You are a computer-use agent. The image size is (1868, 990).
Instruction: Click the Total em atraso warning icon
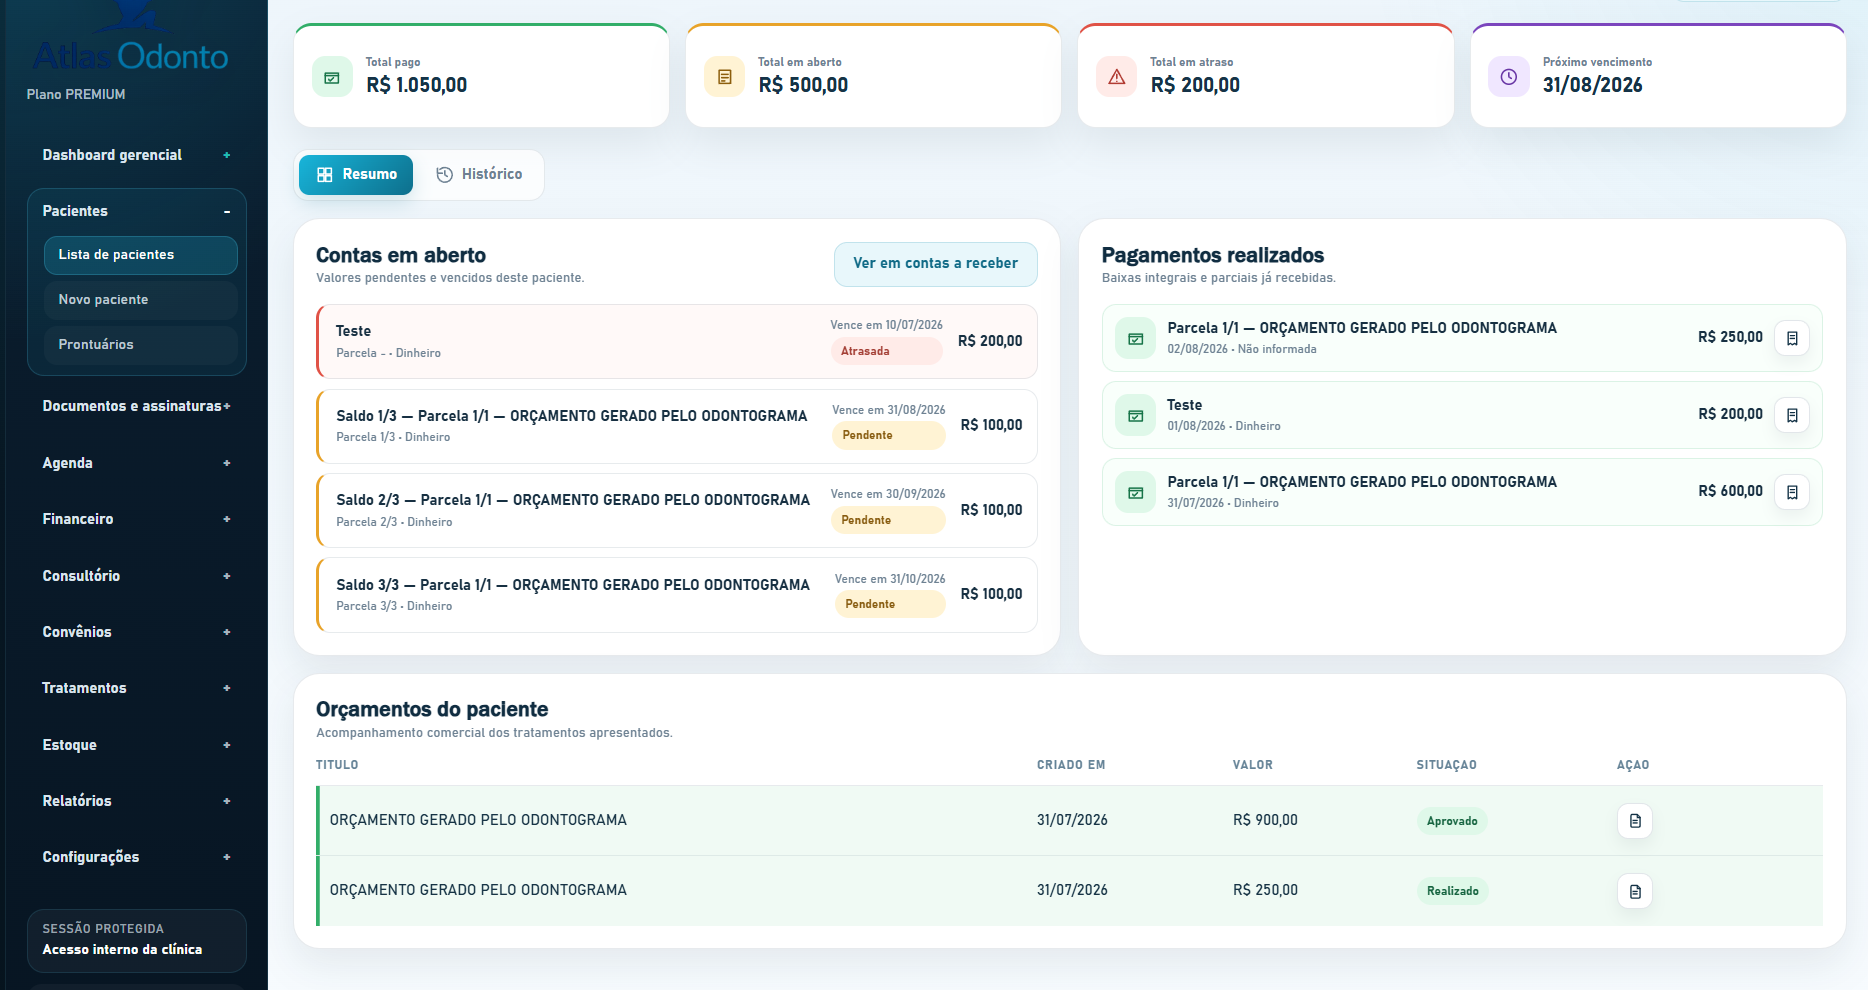tap(1116, 77)
